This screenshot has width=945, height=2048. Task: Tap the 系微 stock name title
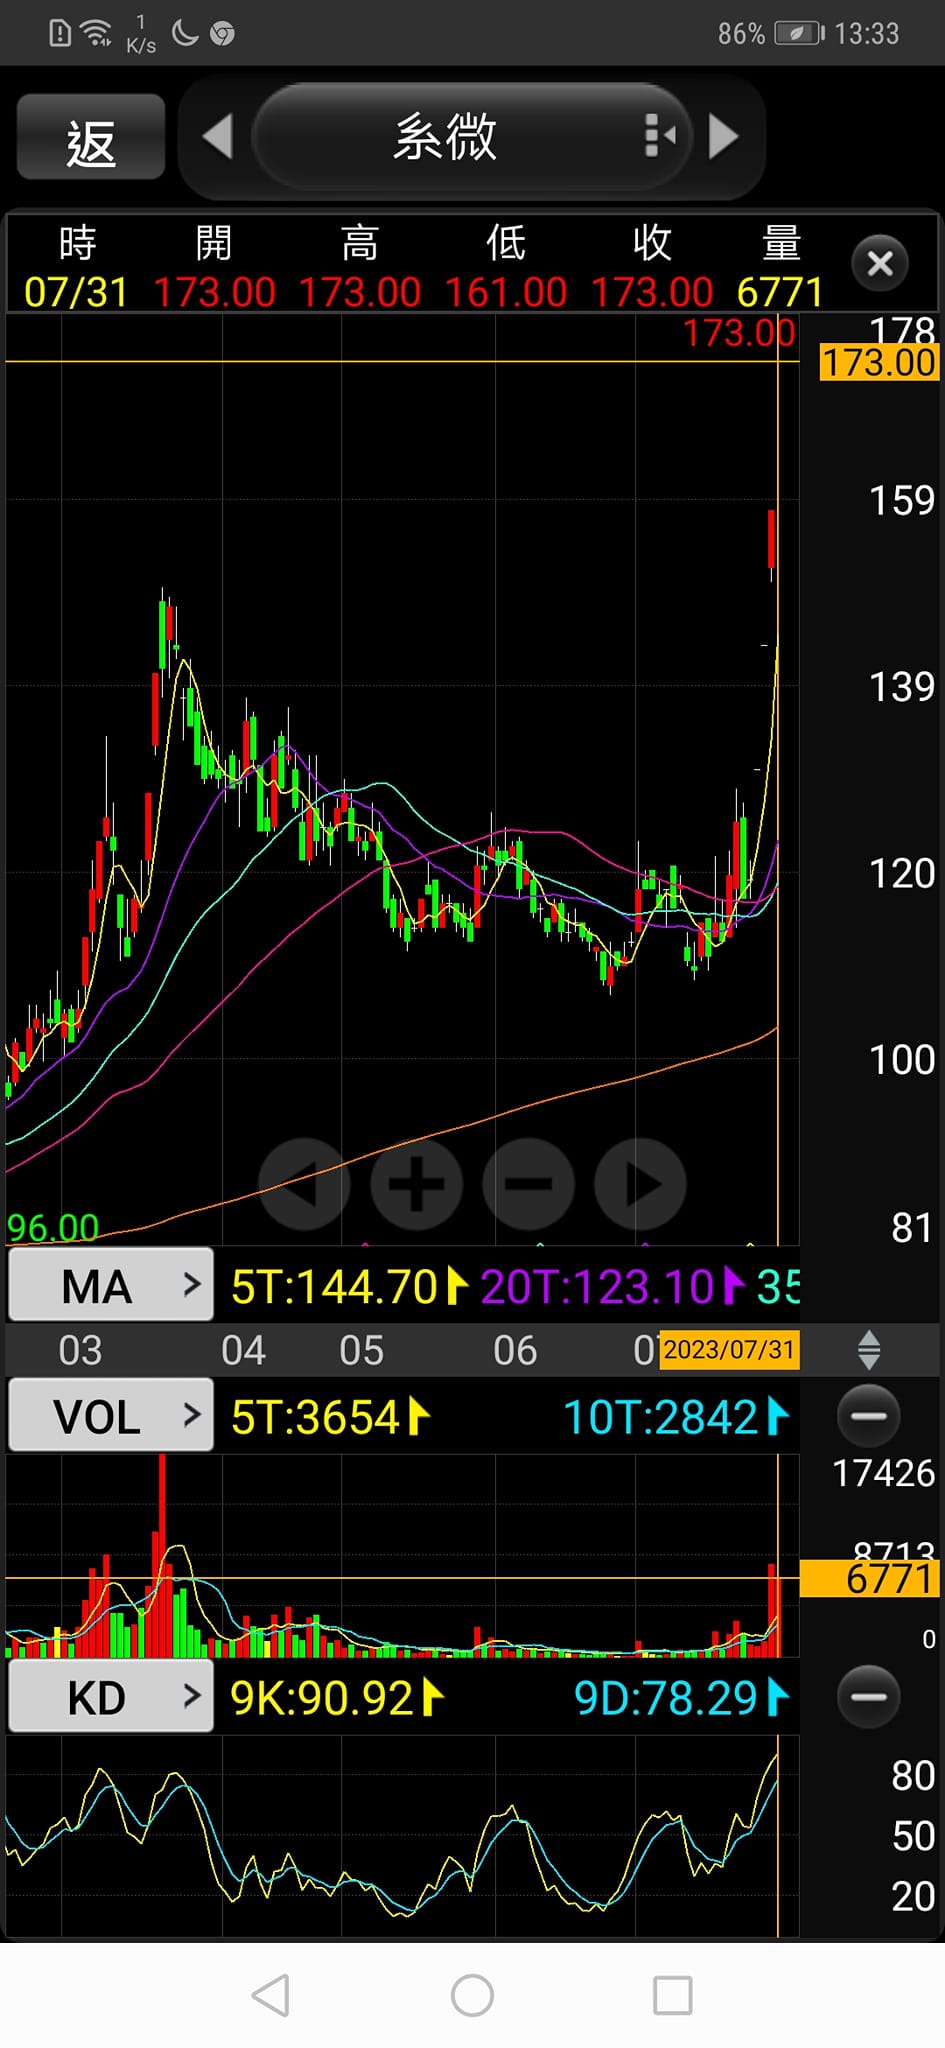tap(445, 136)
